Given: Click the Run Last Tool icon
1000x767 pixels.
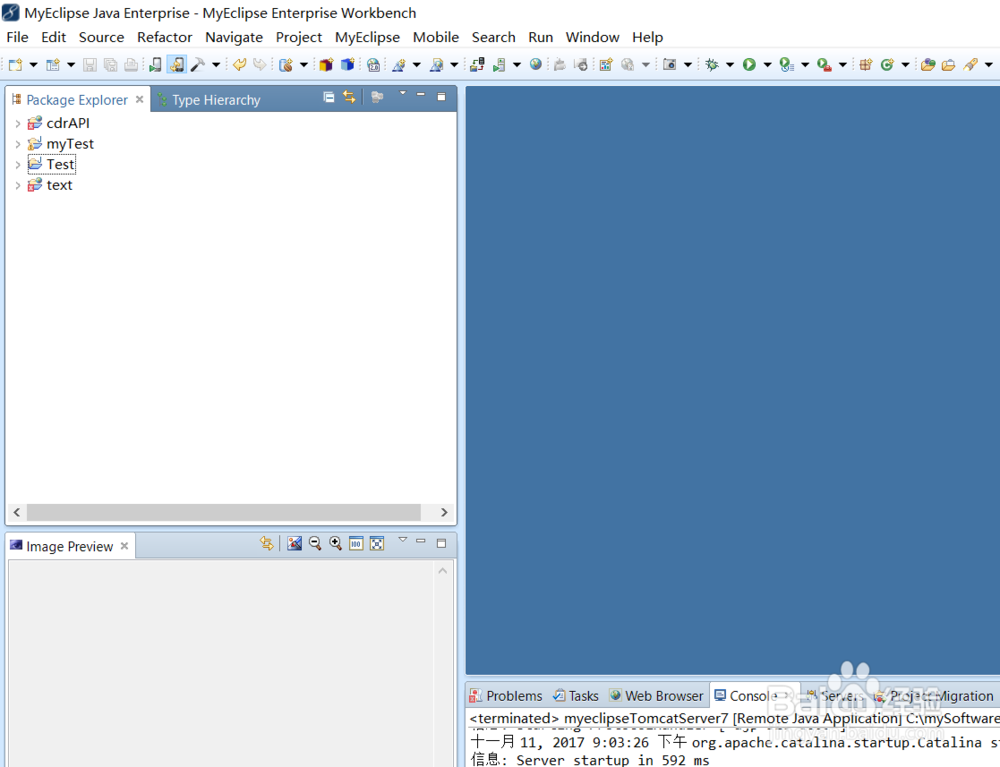Looking at the screenshot, I should click(787, 64).
